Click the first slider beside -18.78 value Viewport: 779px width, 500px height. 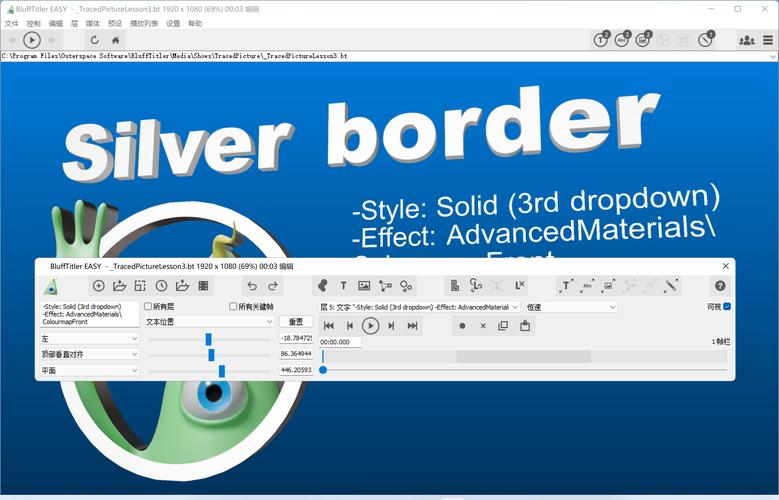209,339
